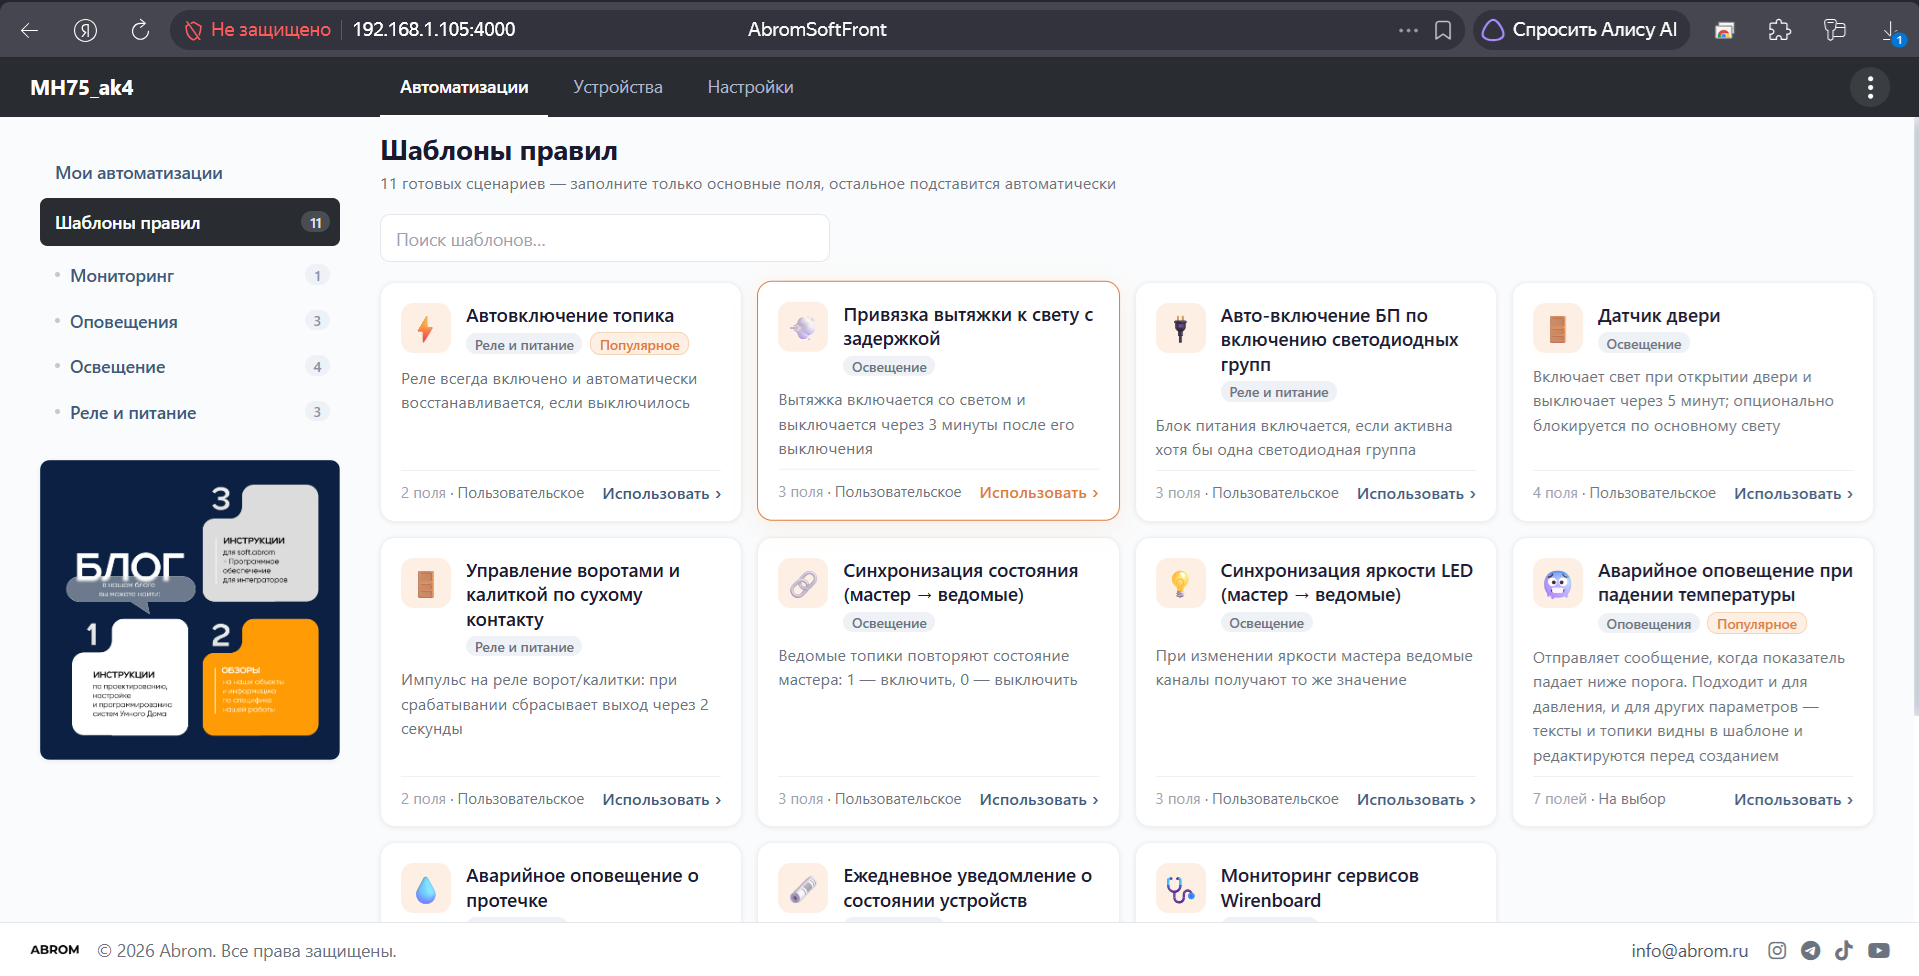Click the stethoscope icon on Мониторинг сервисов Wirenboard

1181,888
